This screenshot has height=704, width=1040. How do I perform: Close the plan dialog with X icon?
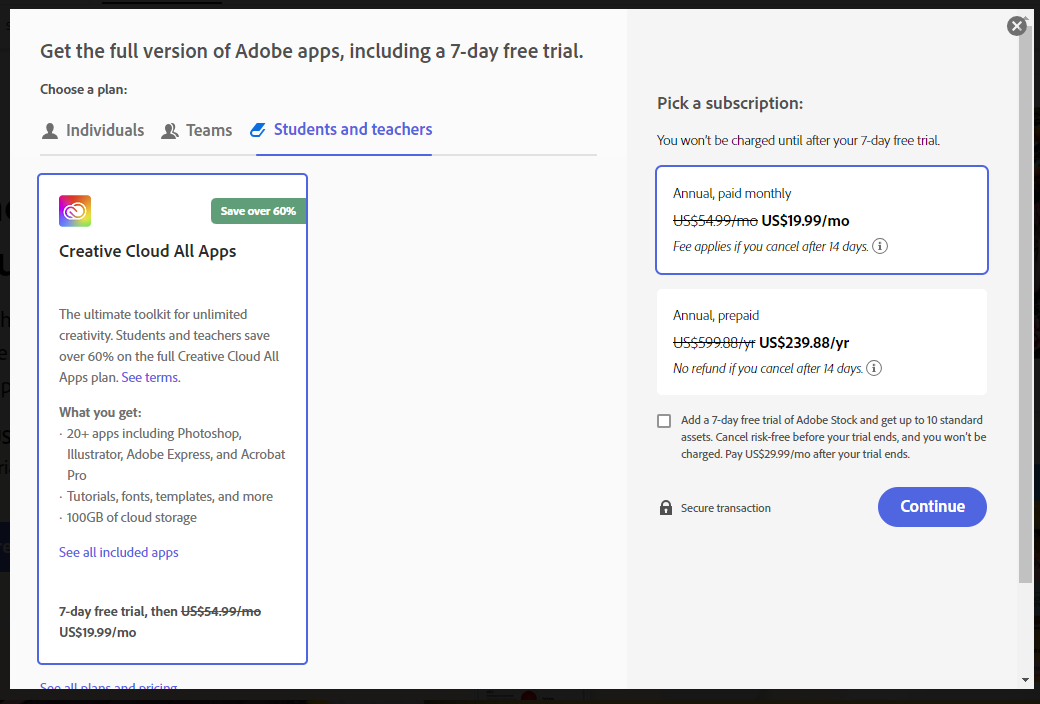tap(1017, 26)
